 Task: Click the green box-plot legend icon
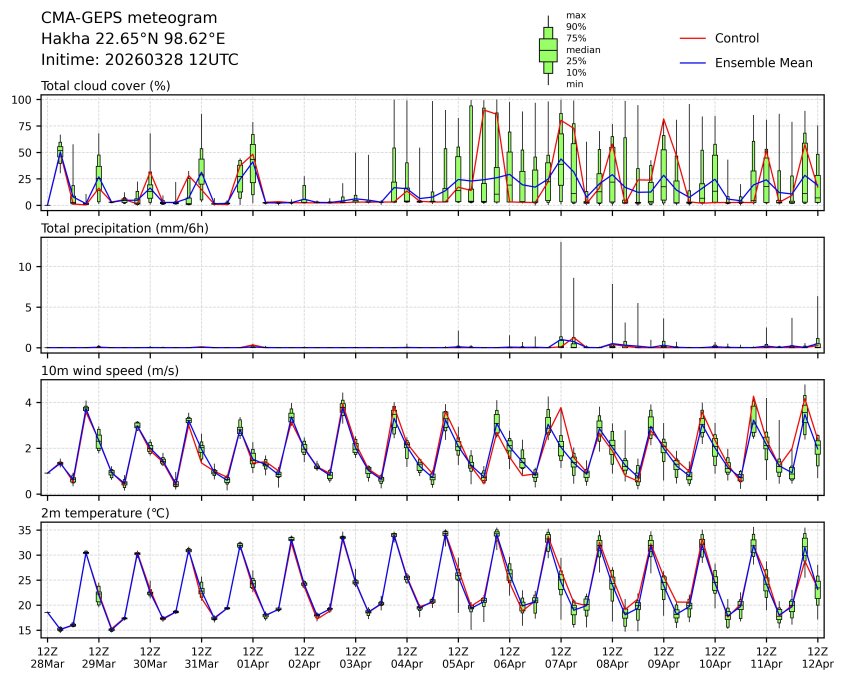click(548, 50)
